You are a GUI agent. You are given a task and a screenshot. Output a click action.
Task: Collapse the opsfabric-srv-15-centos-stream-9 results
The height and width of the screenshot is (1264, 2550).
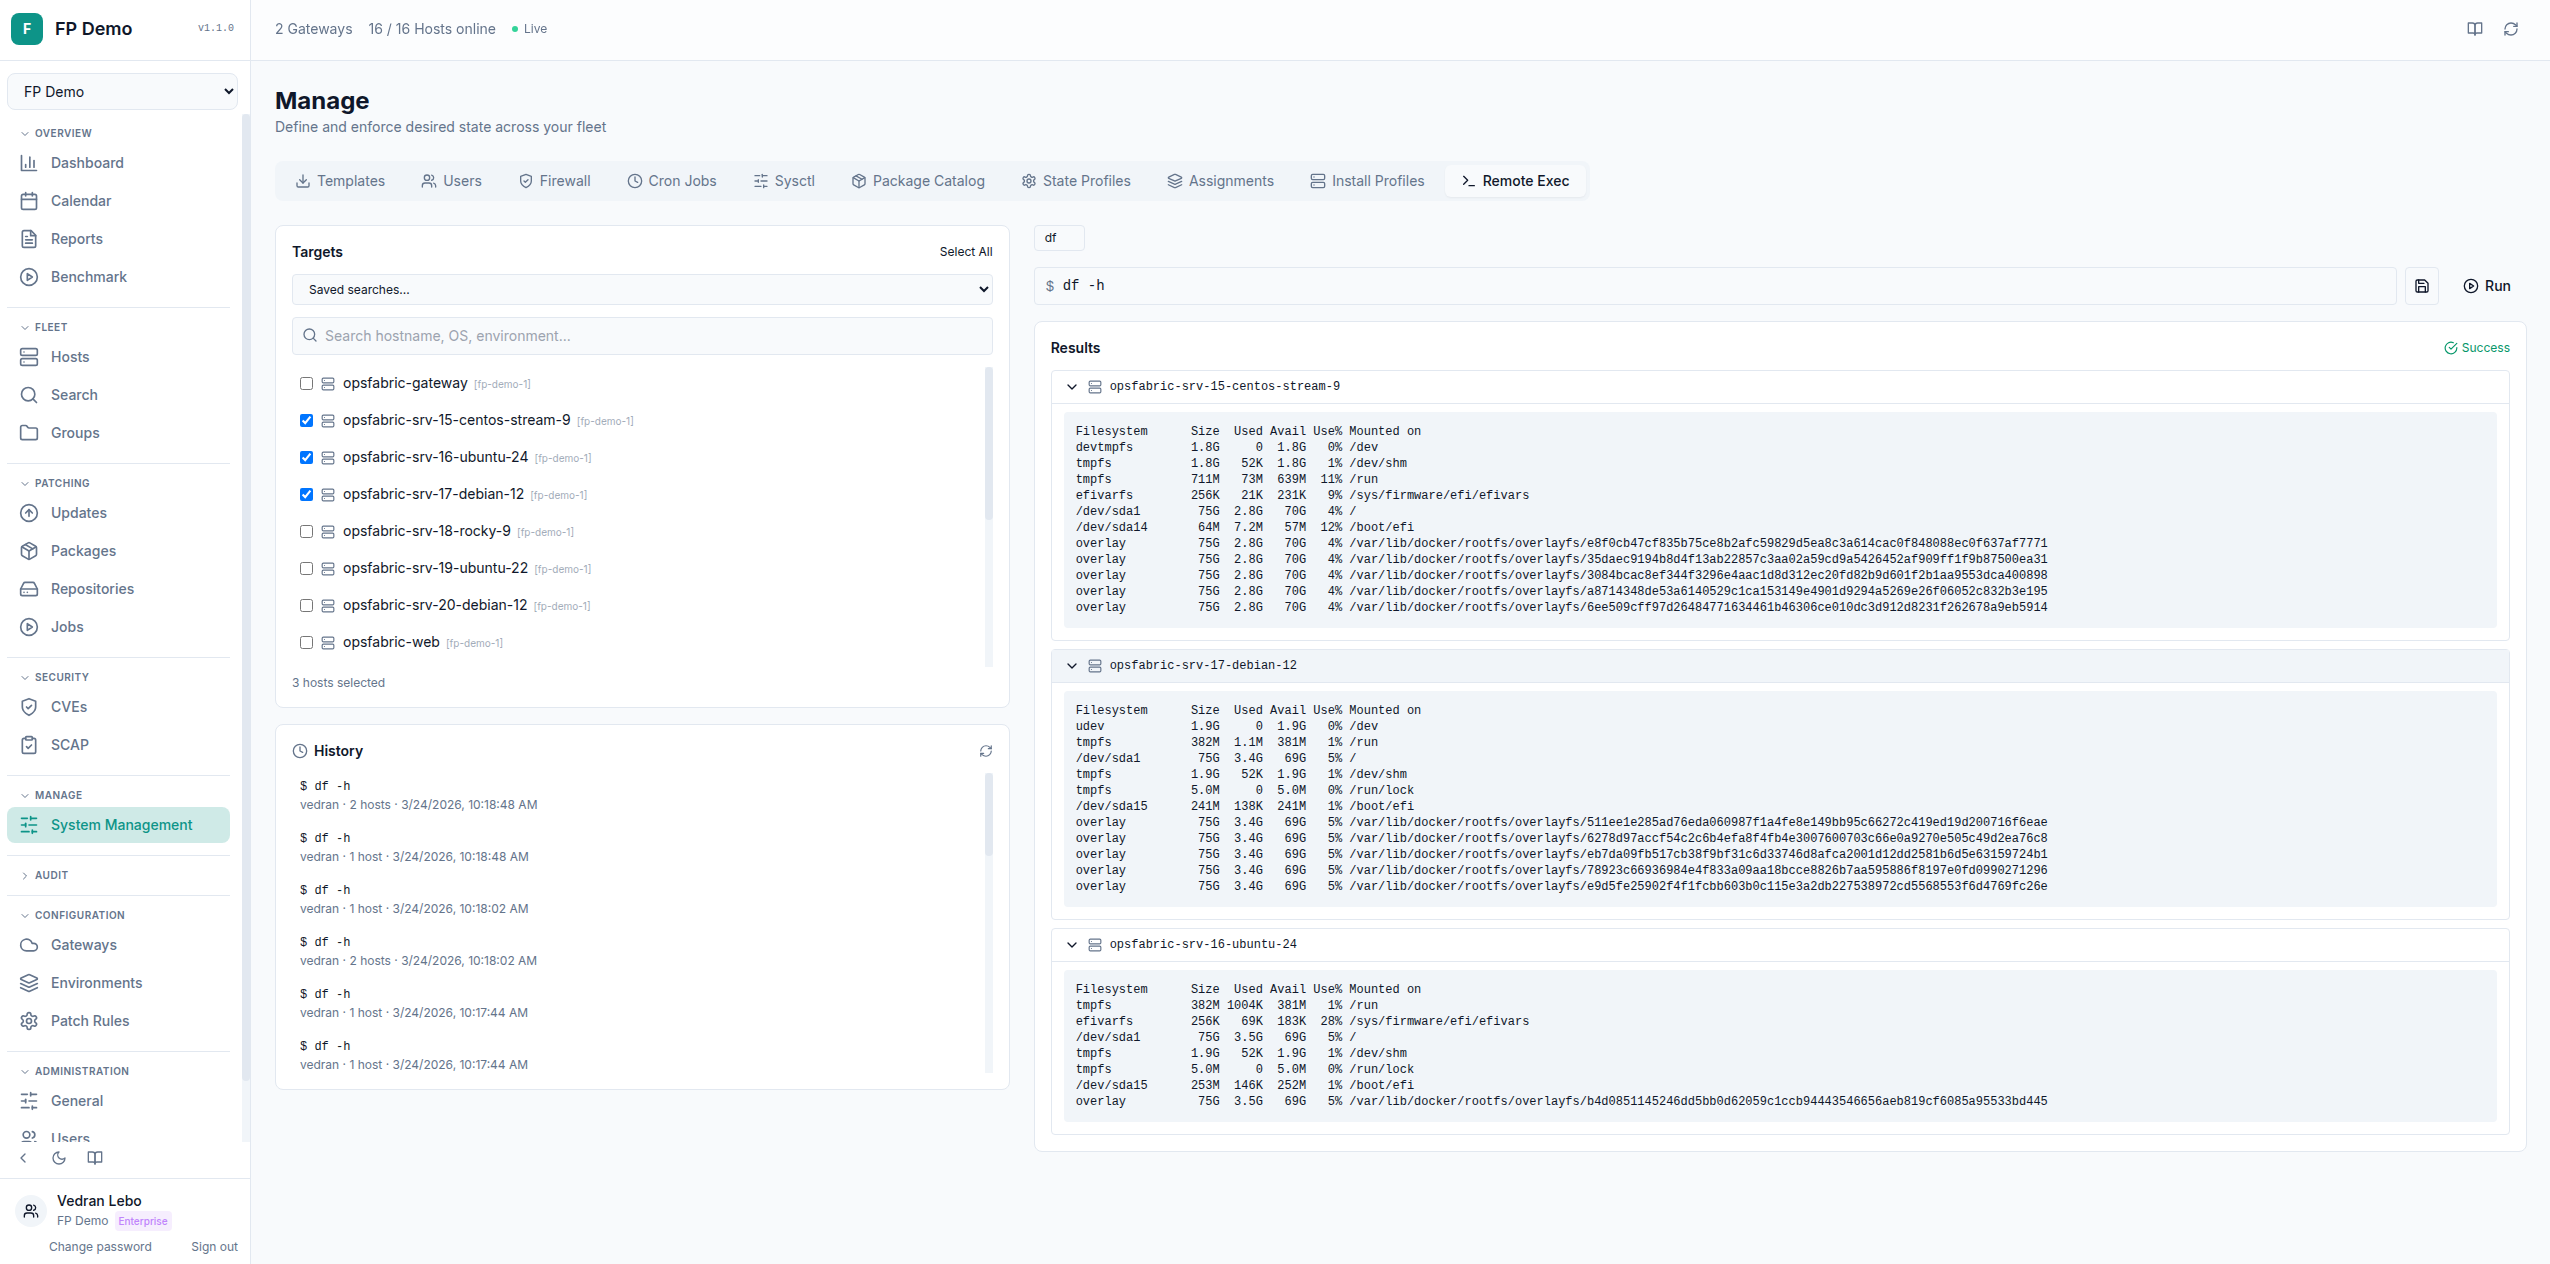pos(1071,387)
